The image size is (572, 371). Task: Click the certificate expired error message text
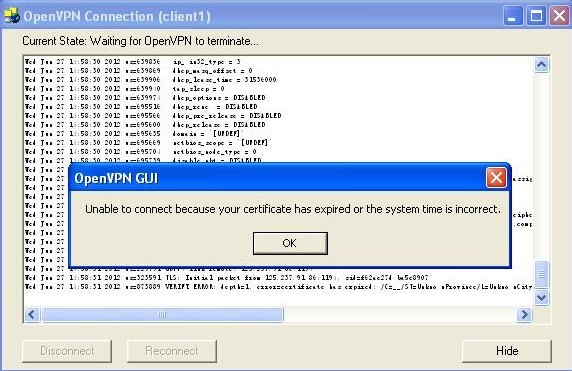pos(293,209)
